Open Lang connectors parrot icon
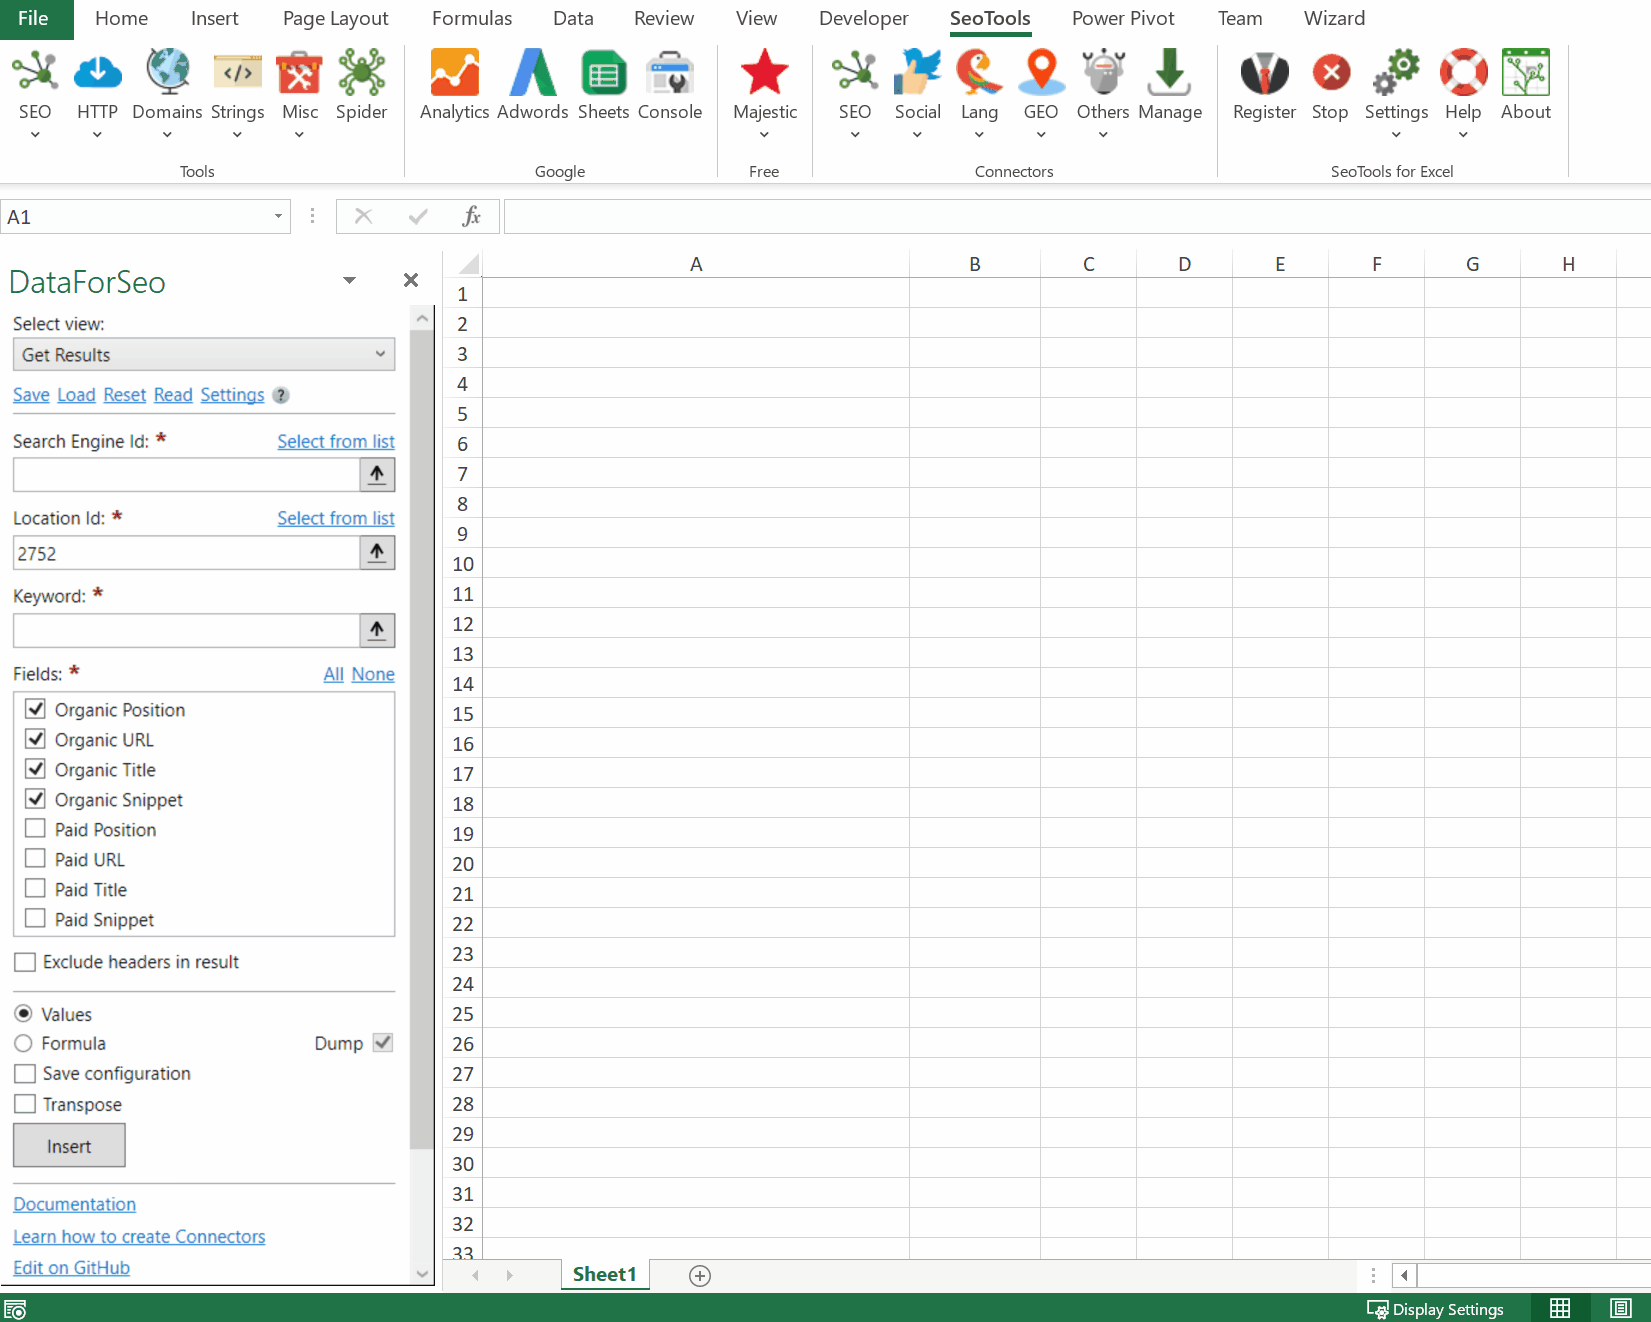The image size is (1651, 1322). pyautogui.click(x=979, y=72)
